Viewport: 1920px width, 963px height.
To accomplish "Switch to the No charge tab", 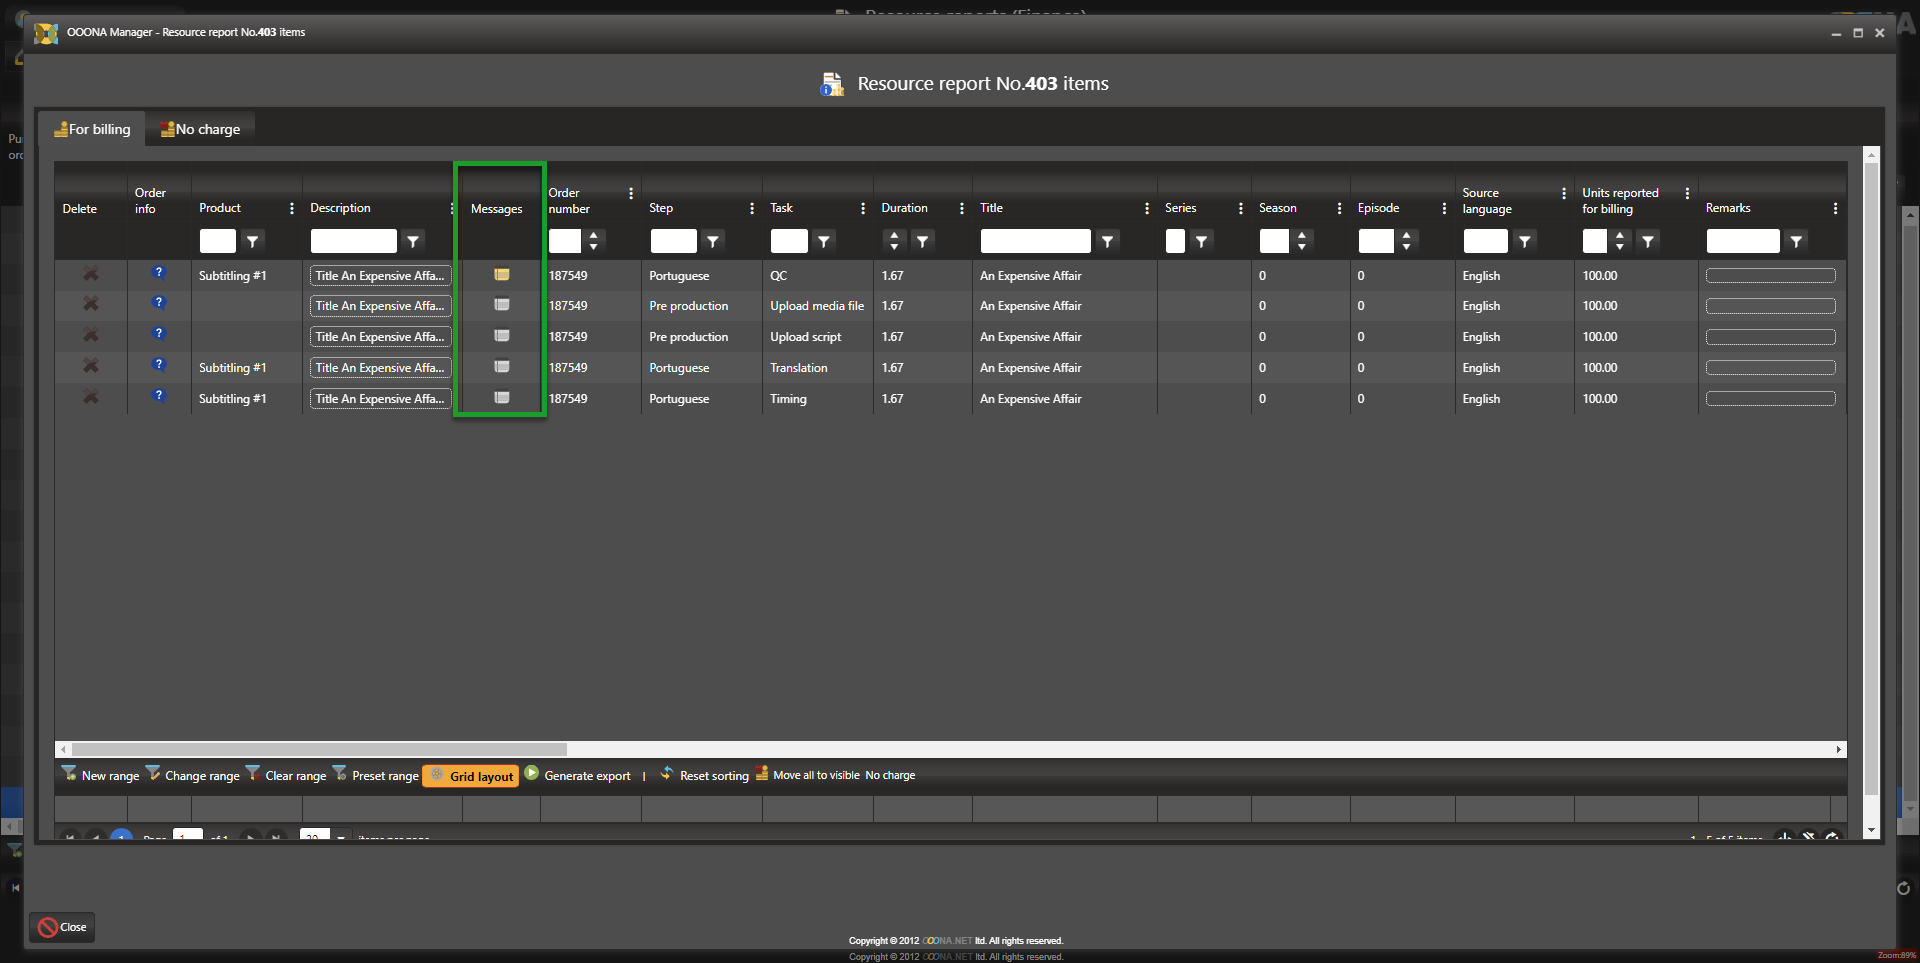I will (200, 129).
